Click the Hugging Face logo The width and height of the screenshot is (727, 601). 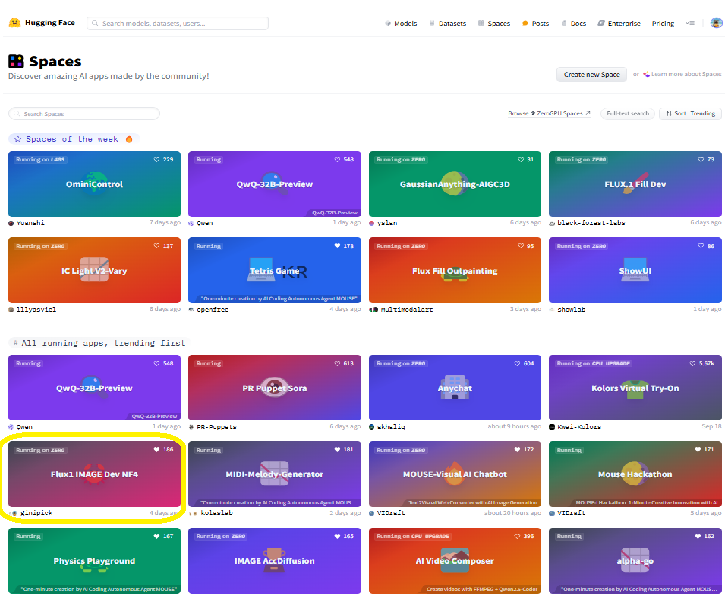point(41,22)
